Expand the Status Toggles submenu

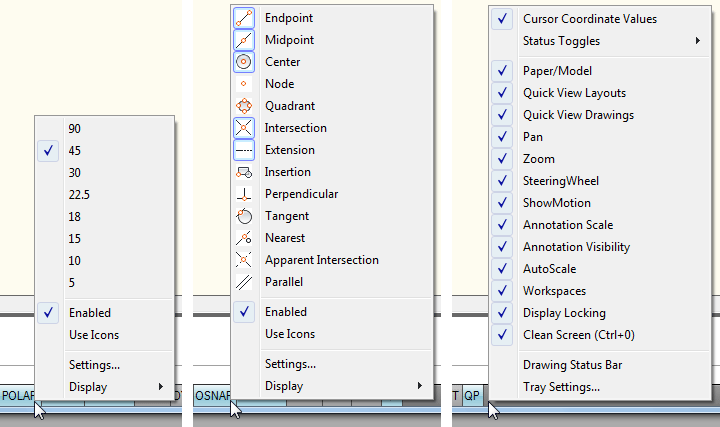[600, 41]
